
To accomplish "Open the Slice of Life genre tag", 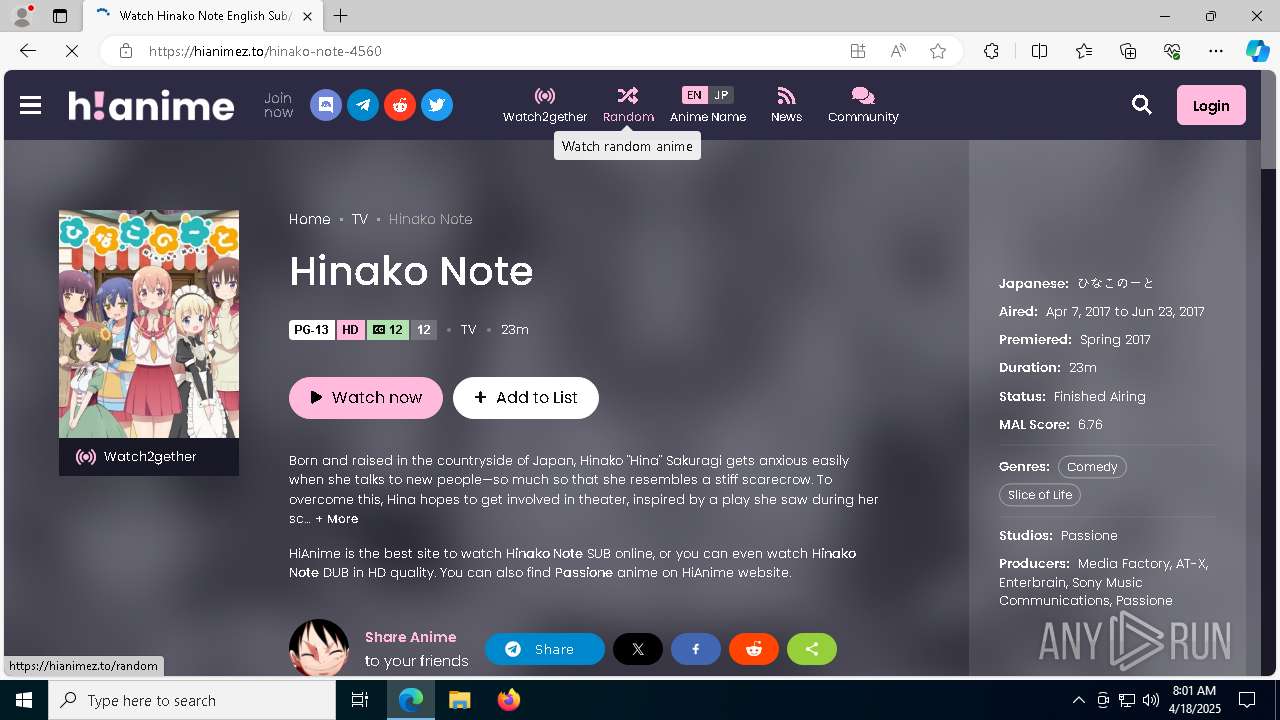I will coord(1040,495).
